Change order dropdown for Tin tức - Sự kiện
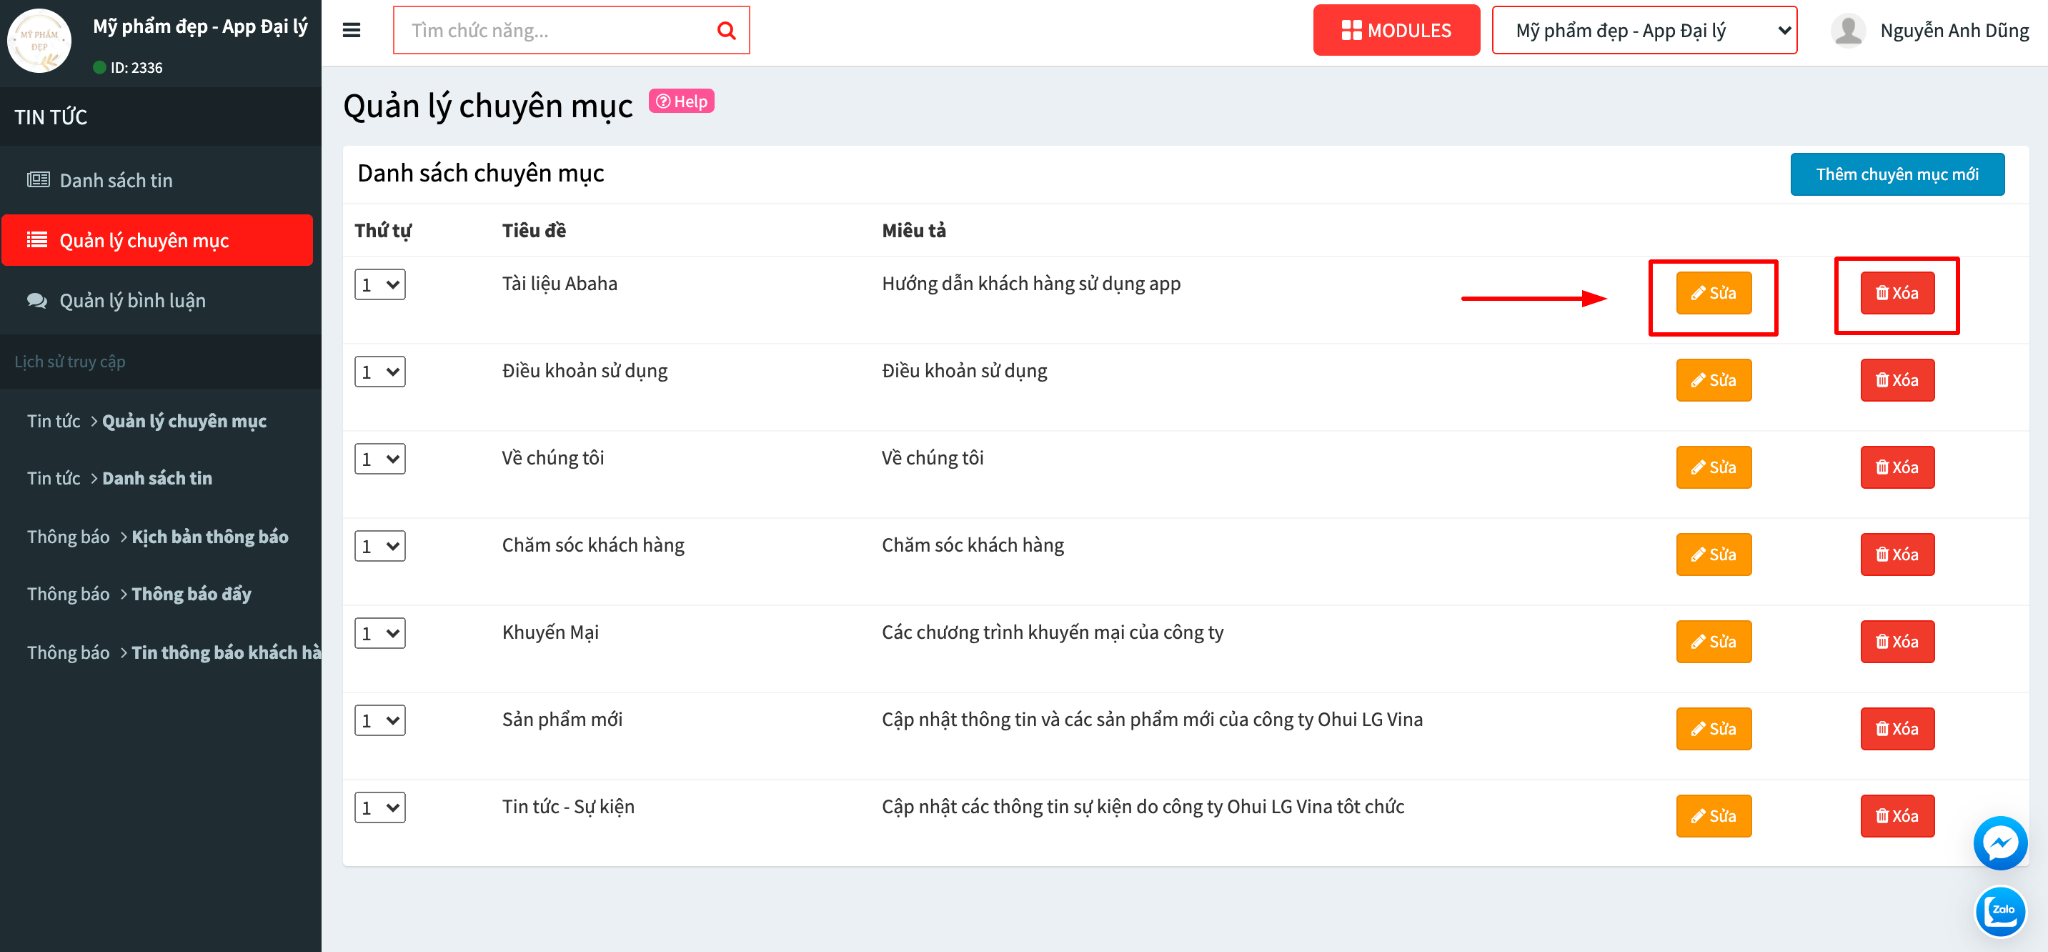 (x=380, y=807)
